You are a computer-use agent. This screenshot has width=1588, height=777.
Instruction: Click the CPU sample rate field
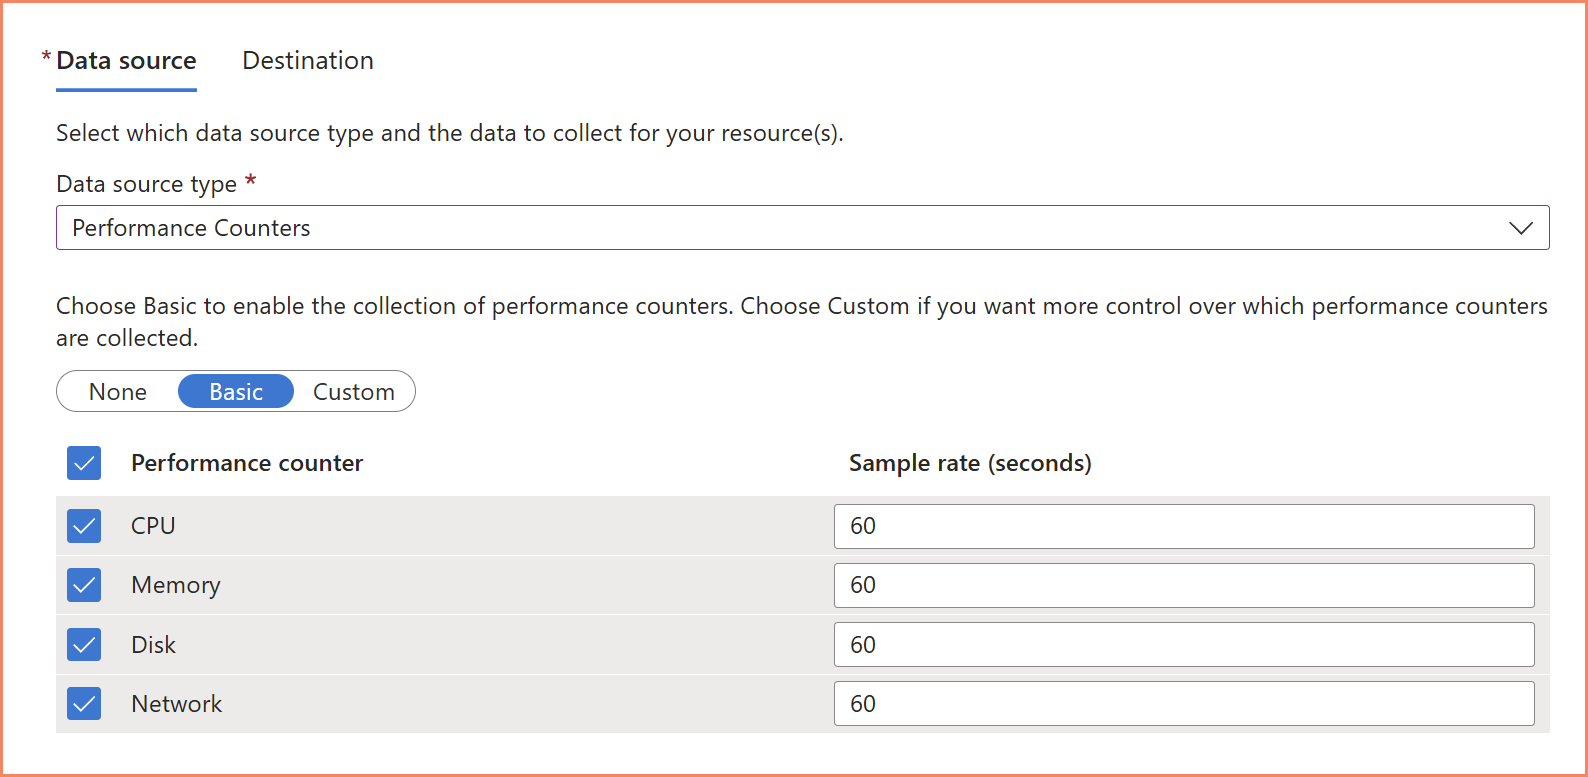coord(1184,526)
